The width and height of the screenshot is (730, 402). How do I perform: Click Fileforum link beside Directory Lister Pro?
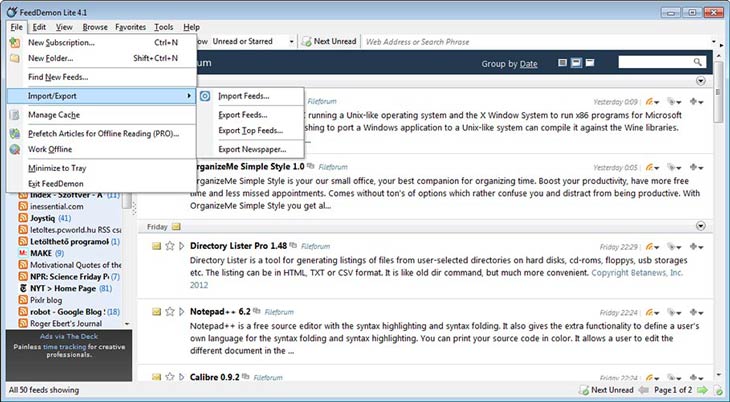coord(315,246)
